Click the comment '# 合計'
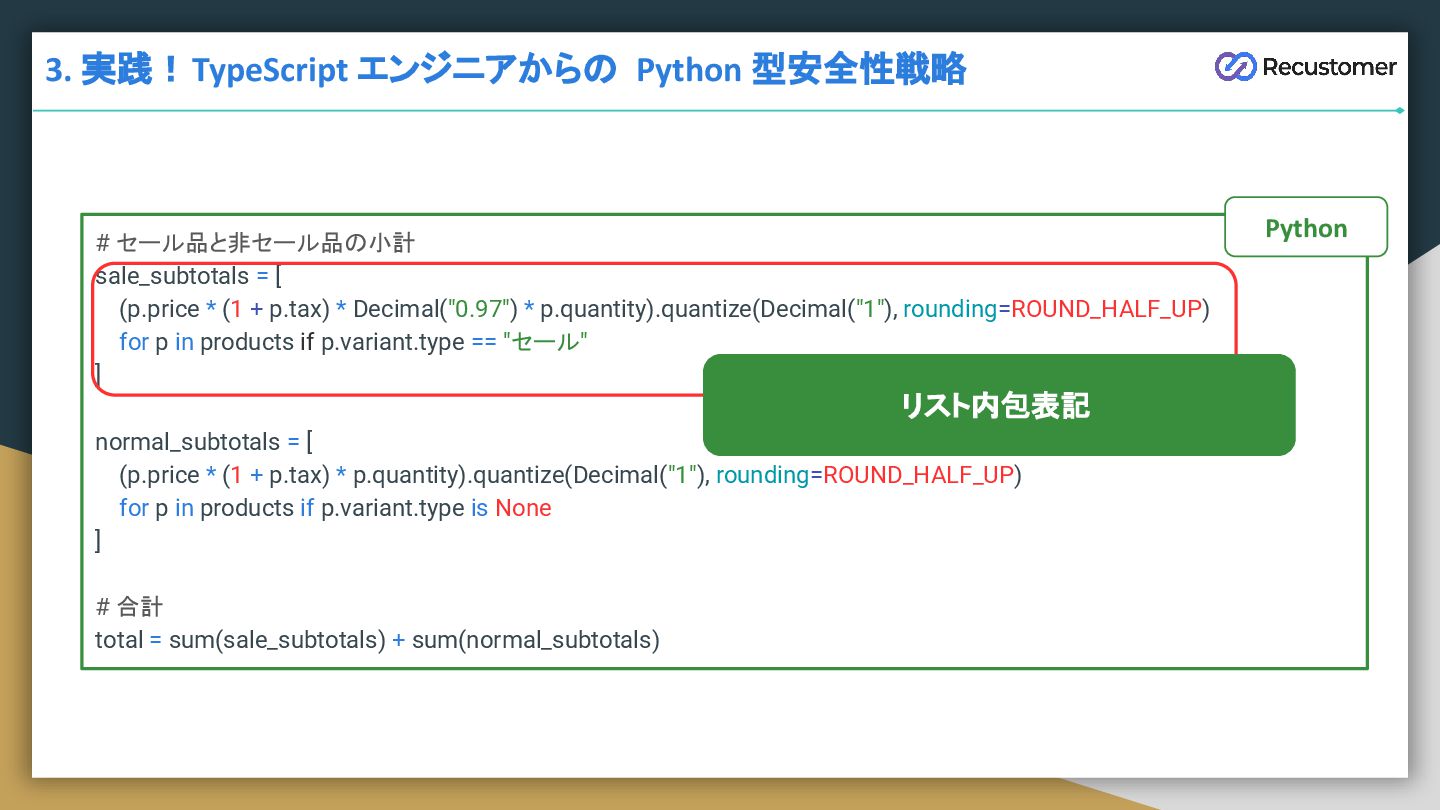 pyautogui.click(x=129, y=607)
